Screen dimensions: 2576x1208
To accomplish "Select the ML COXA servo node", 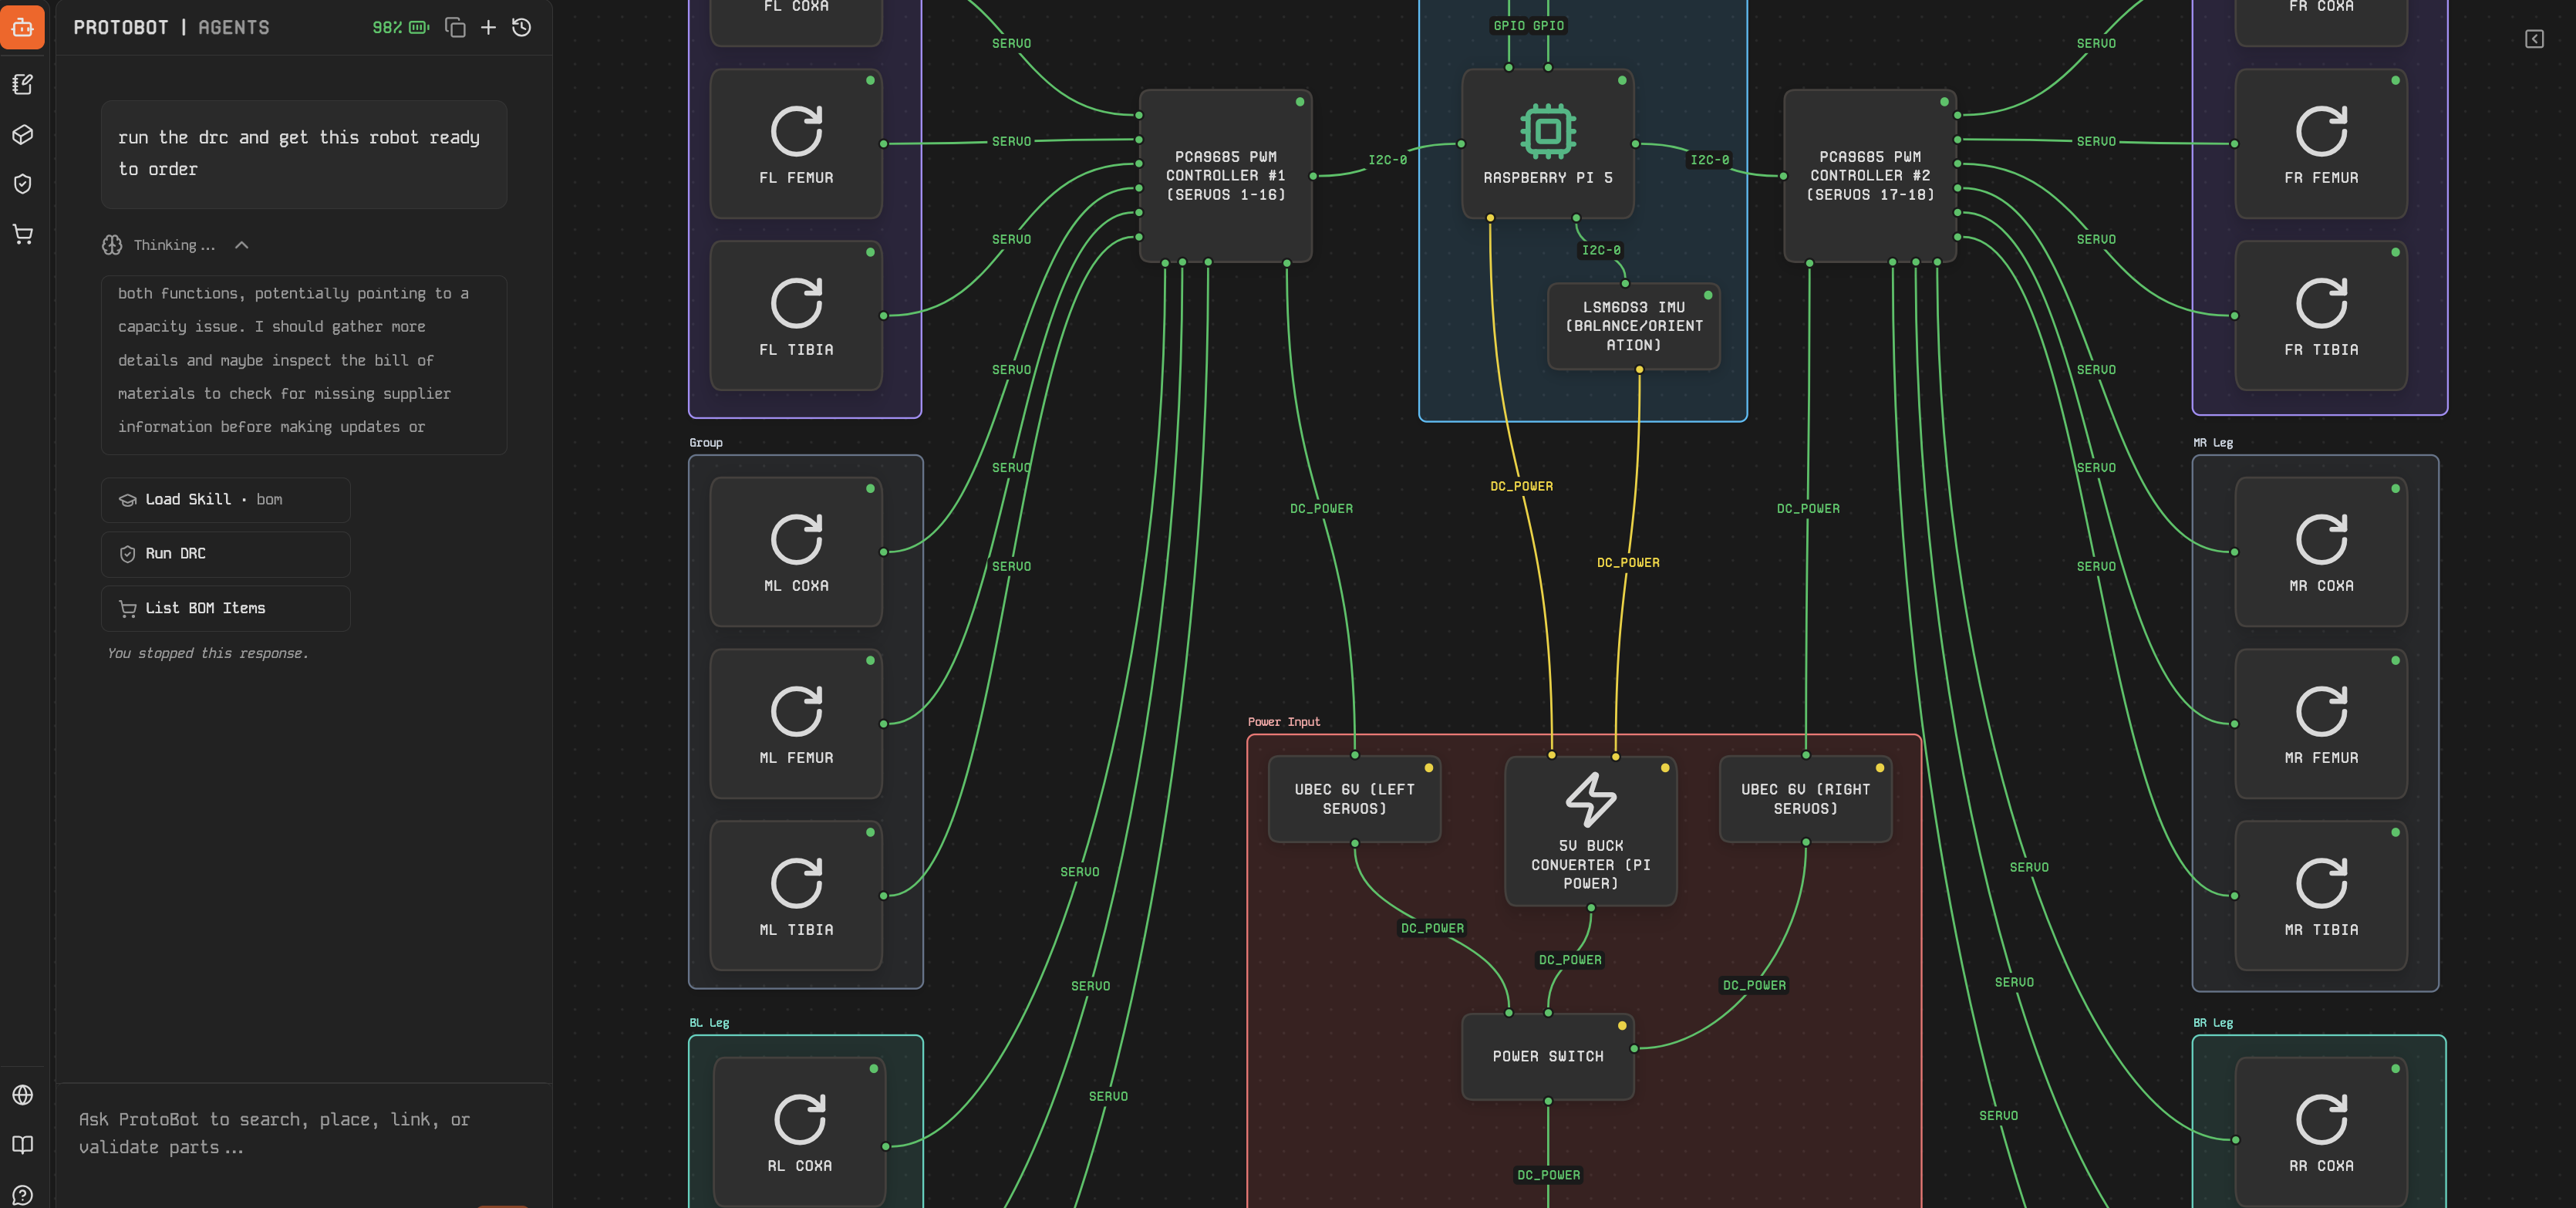I will pyautogui.click(x=796, y=551).
